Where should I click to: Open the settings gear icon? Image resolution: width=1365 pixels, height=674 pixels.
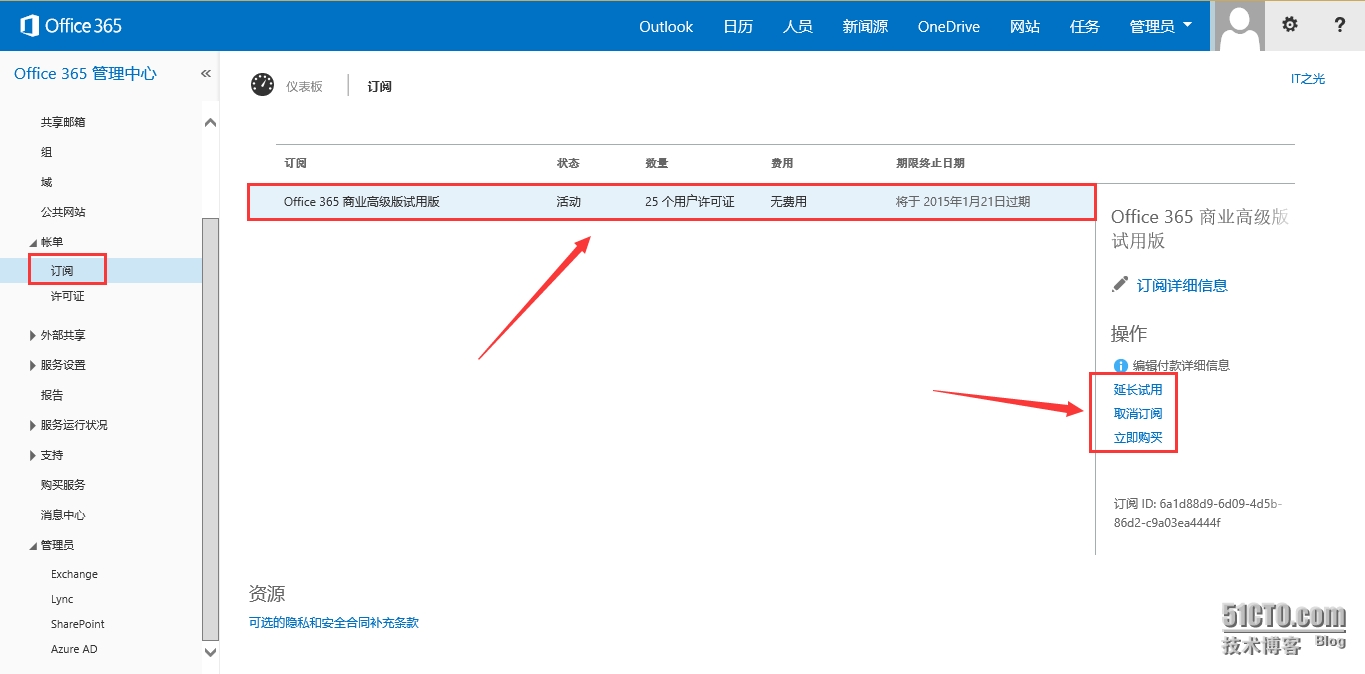[x=1290, y=25]
